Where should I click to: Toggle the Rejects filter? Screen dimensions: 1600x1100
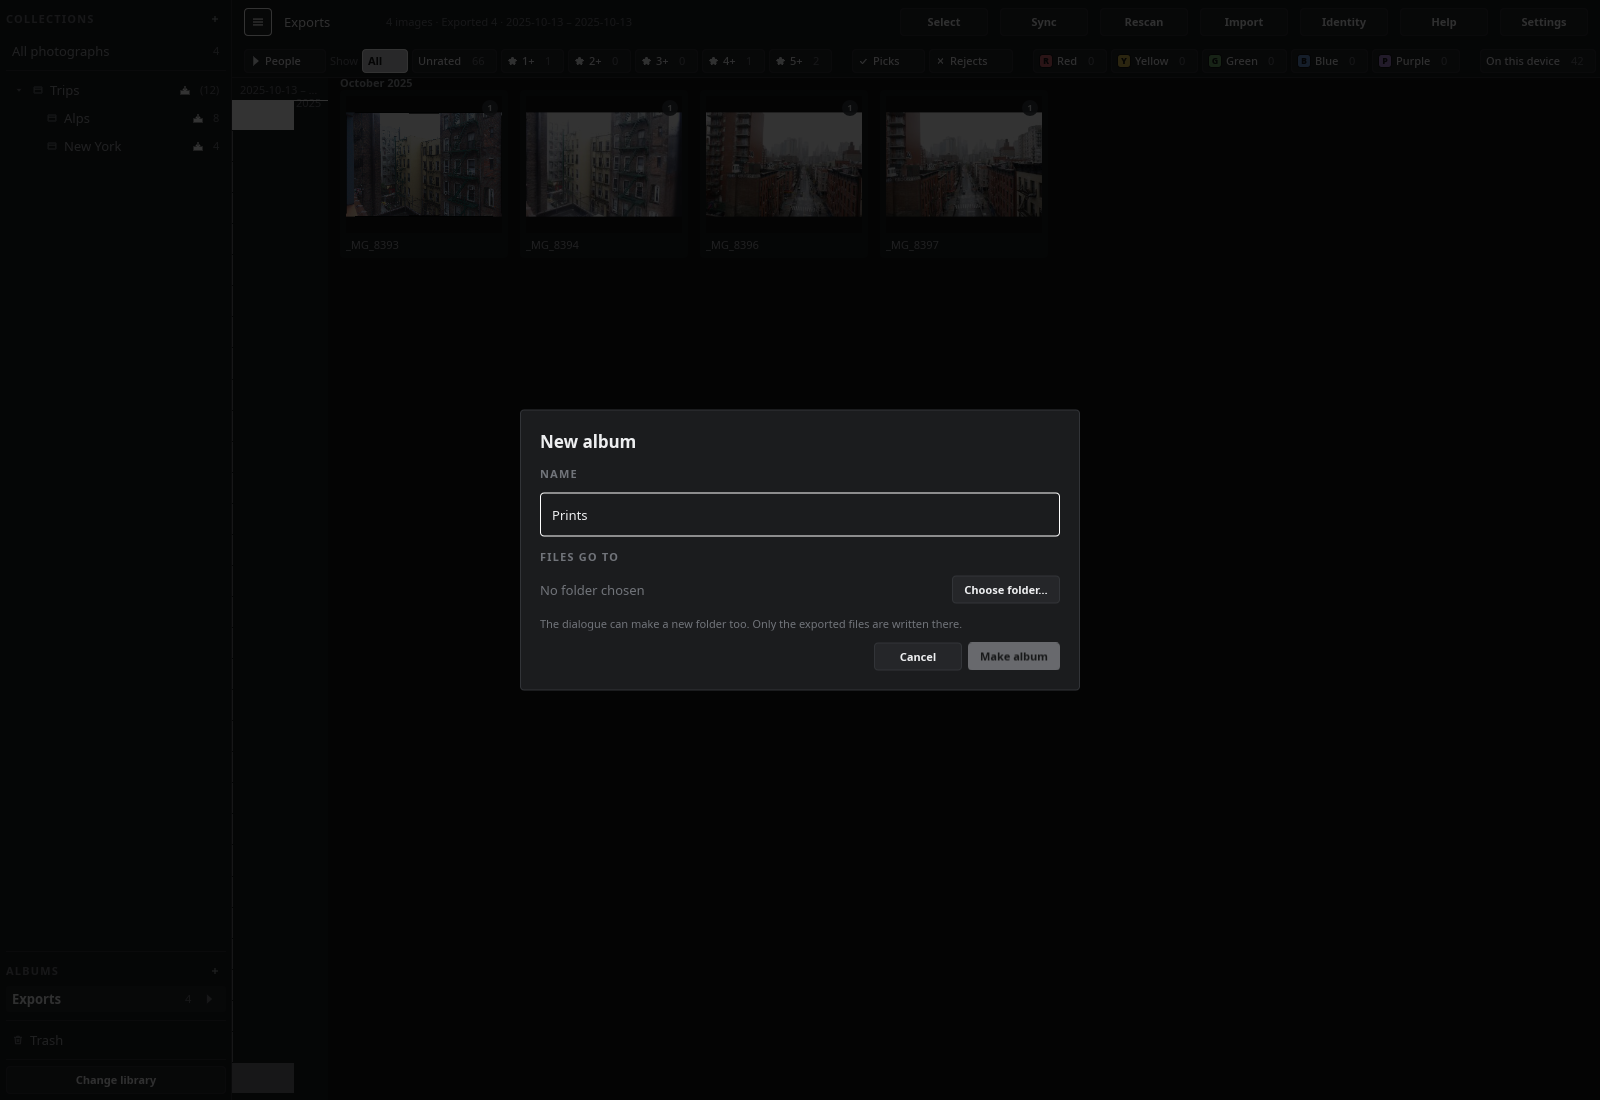pyautogui.click(x=962, y=61)
